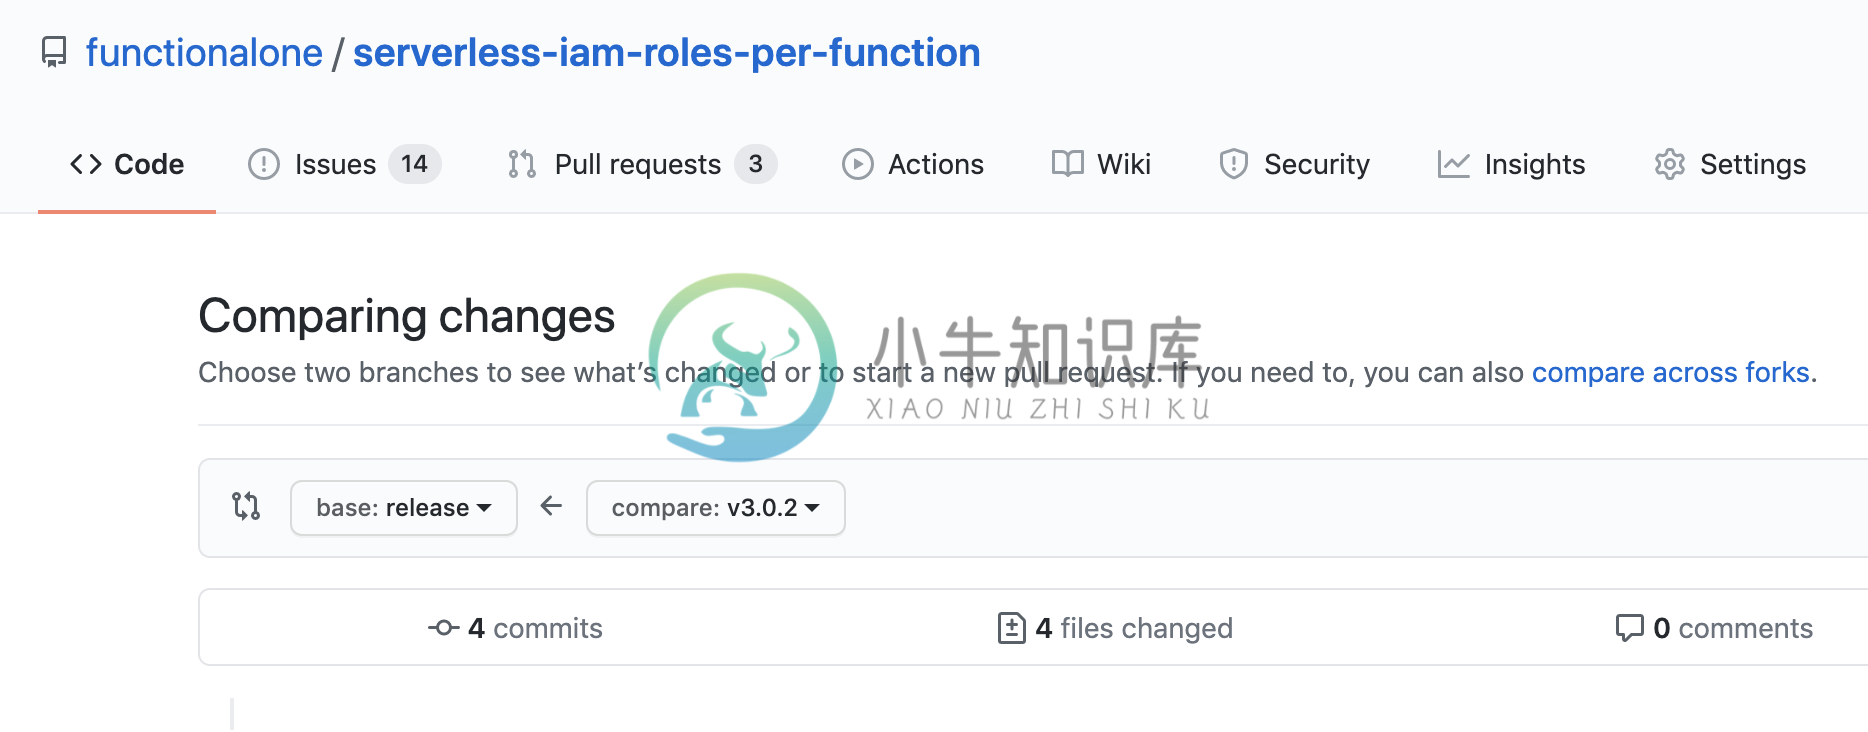1868x732 pixels.
Task: Click the Settings gear icon
Action: point(1670,164)
